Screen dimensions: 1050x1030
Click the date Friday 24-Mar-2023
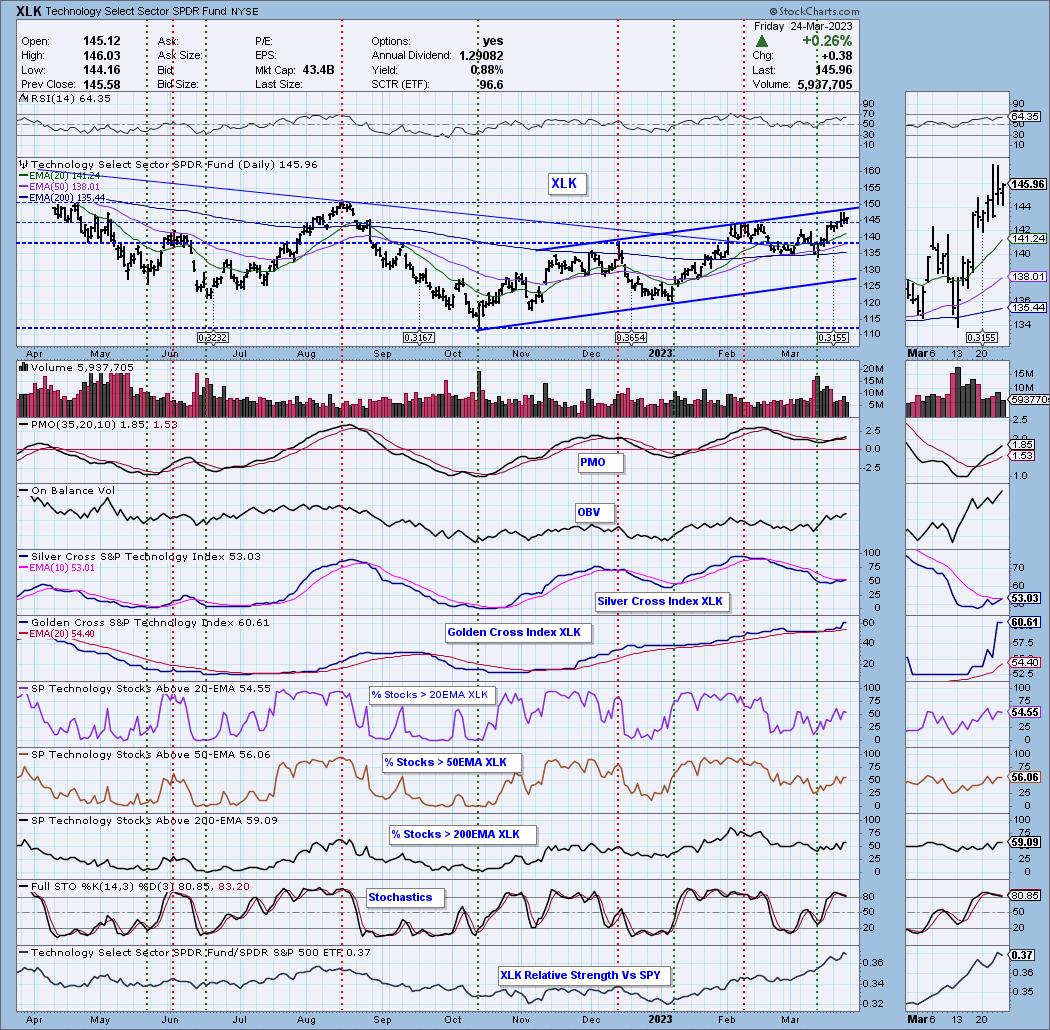(803, 26)
